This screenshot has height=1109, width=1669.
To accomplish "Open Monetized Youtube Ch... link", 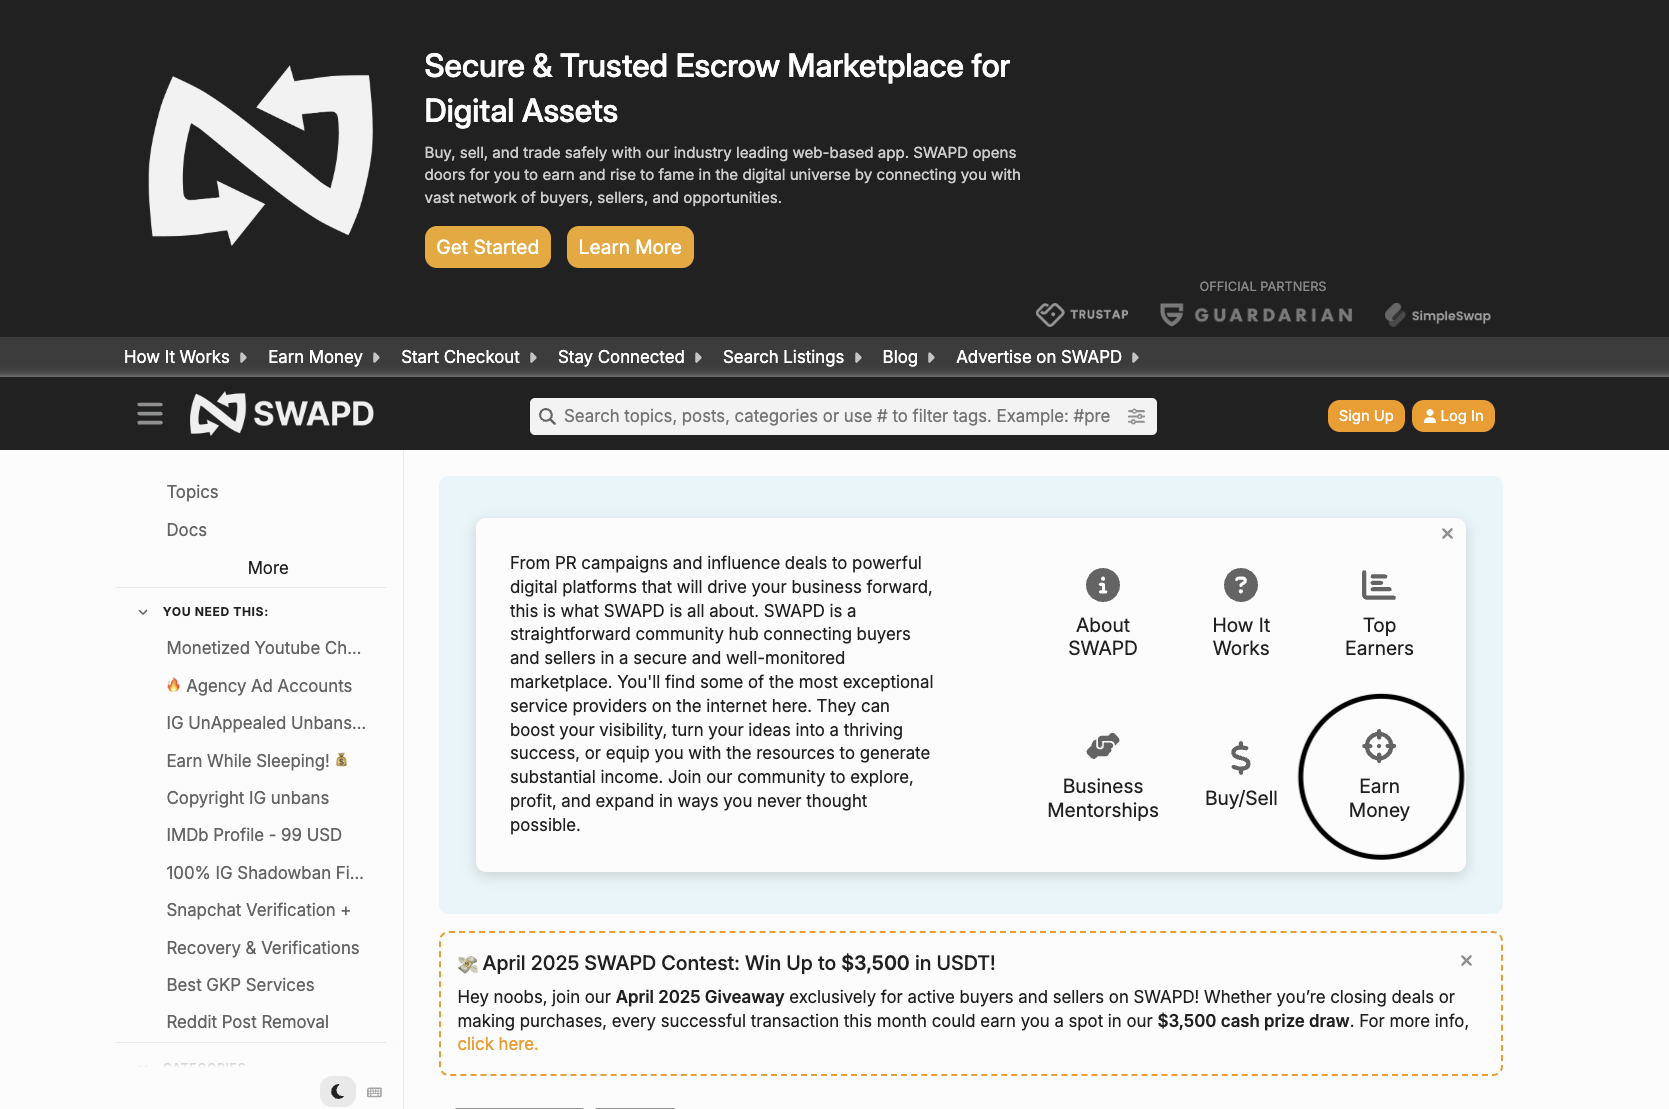I will (264, 648).
